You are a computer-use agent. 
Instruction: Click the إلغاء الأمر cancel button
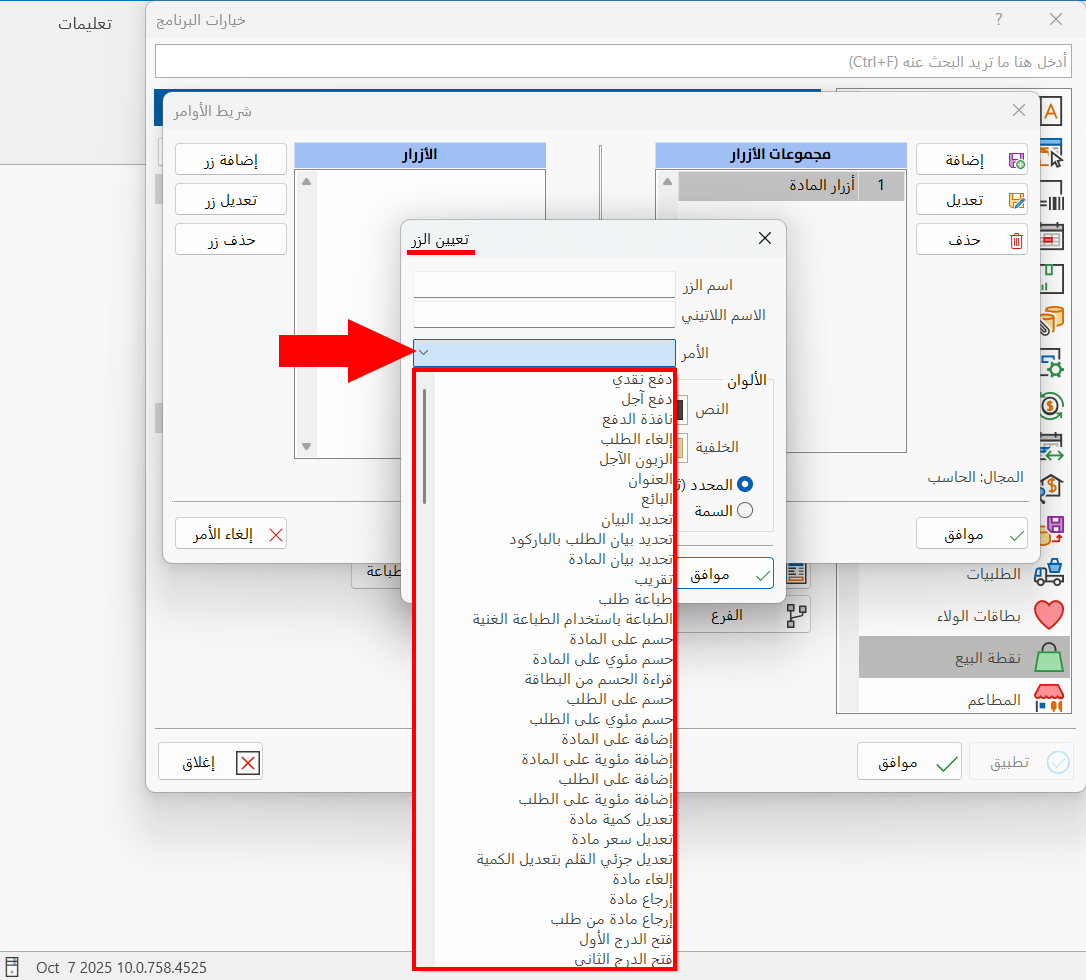tap(231, 533)
